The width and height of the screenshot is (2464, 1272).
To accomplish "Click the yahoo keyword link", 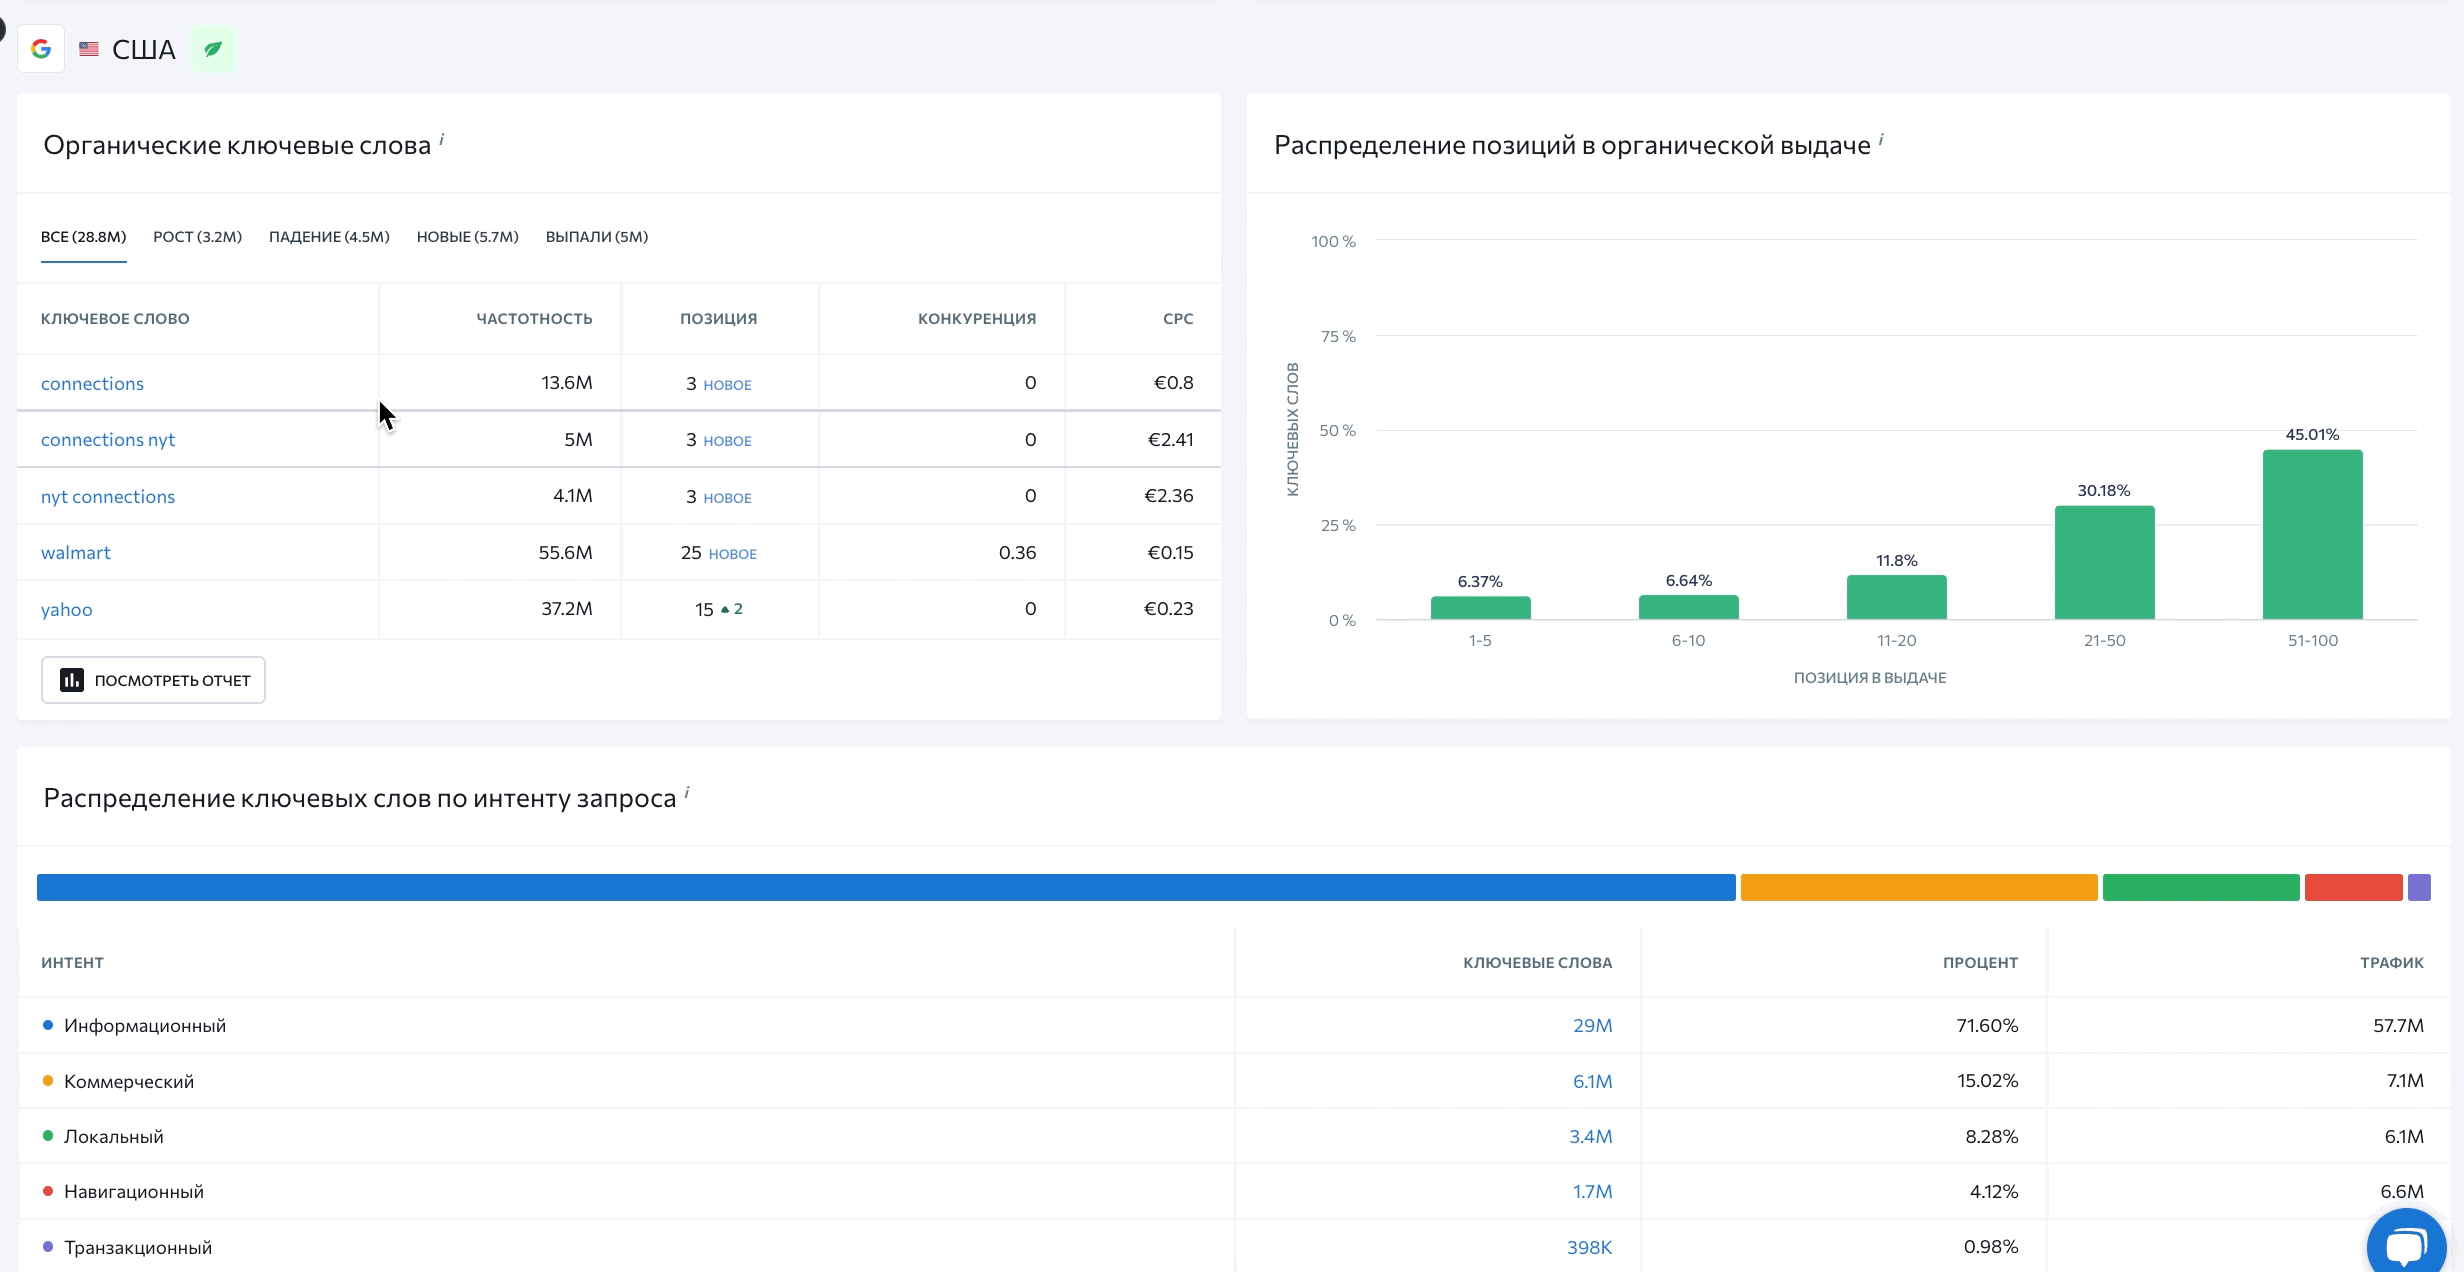I will 66,610.
